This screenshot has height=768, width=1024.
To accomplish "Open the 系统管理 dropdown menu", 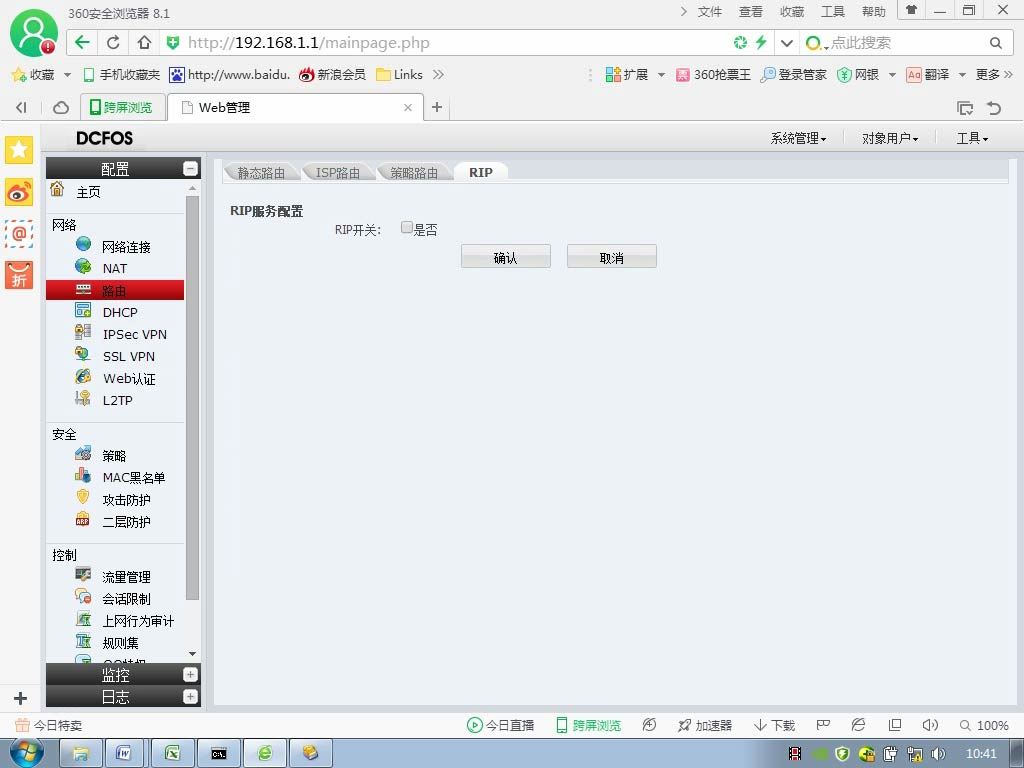I will tap(799, 138).
